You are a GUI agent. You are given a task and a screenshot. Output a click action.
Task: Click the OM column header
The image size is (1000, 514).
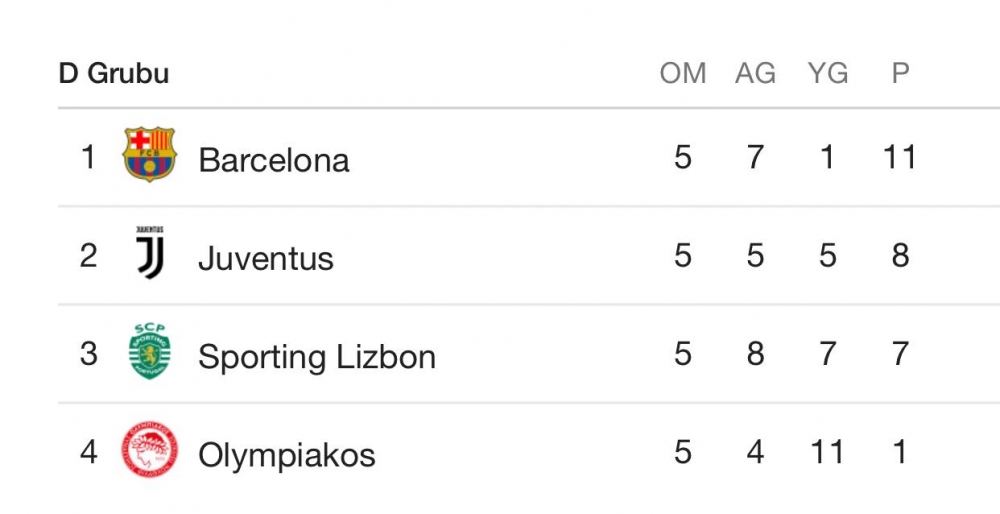(683, 73)
